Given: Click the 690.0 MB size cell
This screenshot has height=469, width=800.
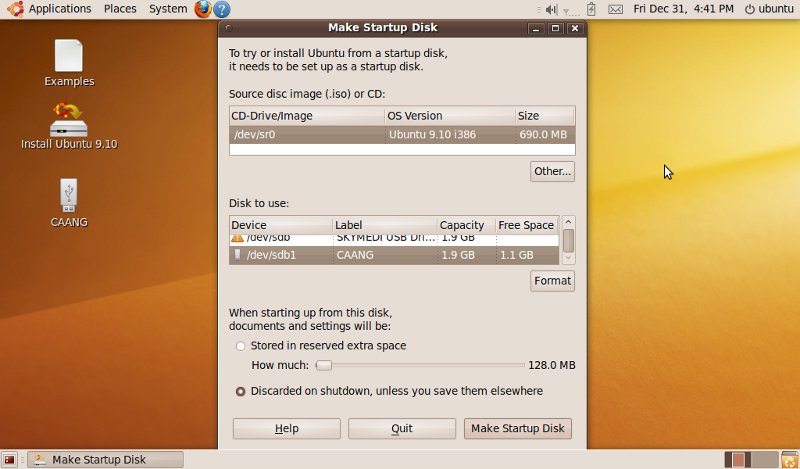Looking at the screenshot, I should 543,135.
